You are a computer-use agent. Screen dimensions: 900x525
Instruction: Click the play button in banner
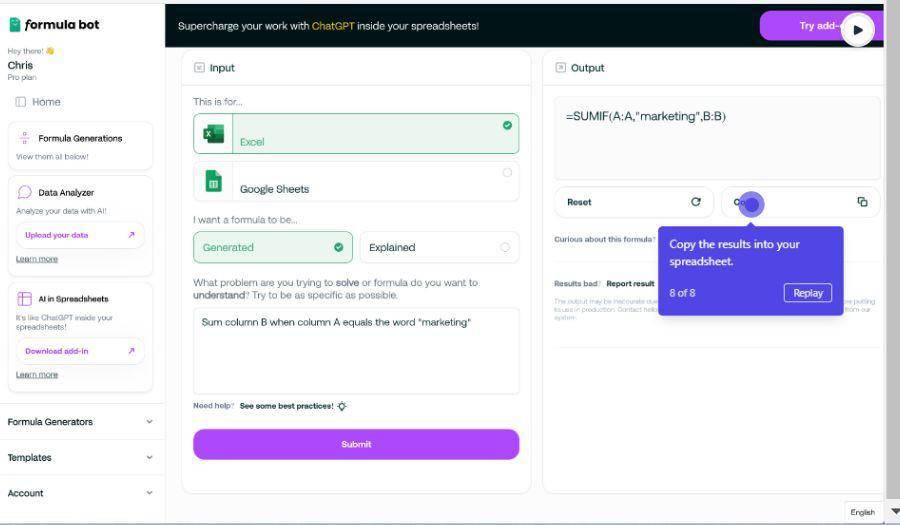[858, 30]
